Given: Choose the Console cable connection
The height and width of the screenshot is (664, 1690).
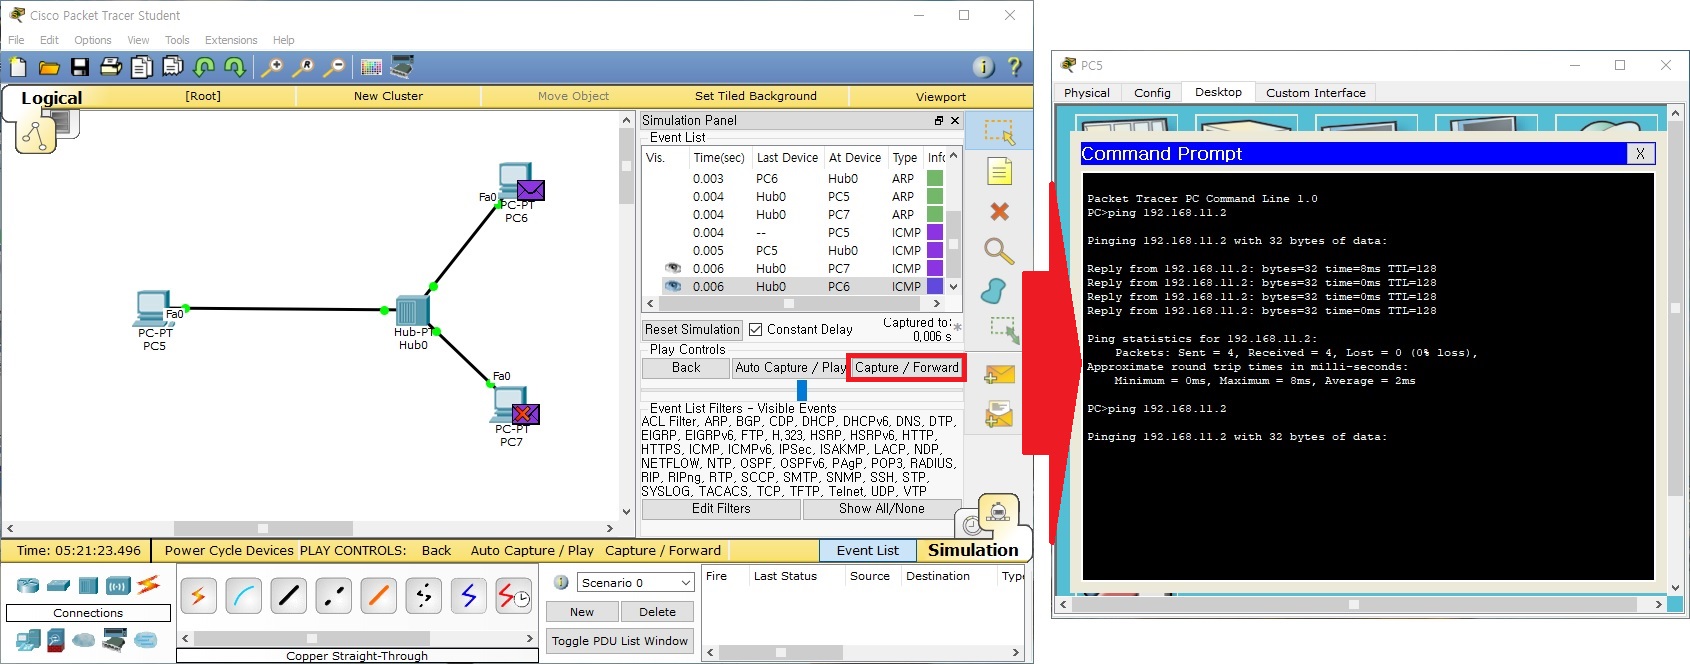Looking at the screenshot, I should click(243, 596).
